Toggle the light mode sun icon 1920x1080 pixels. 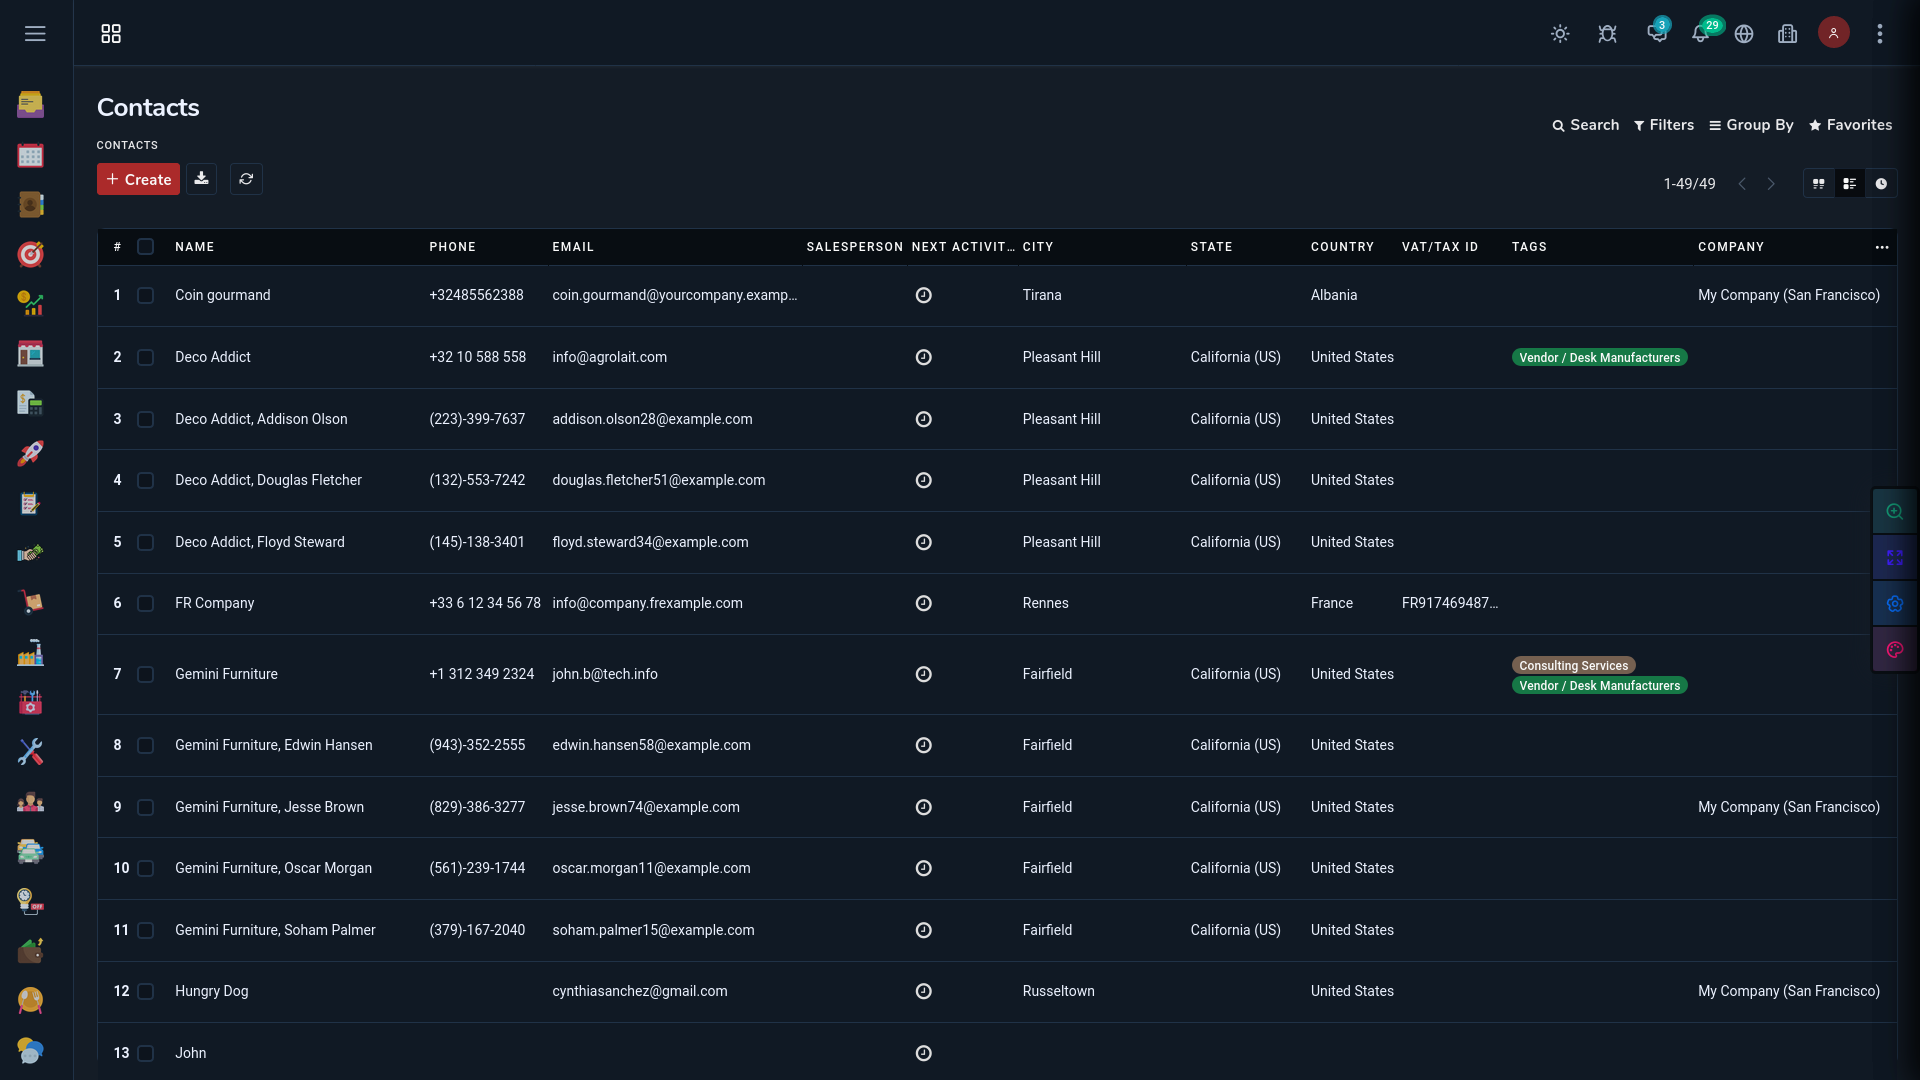click(1560, 34)
